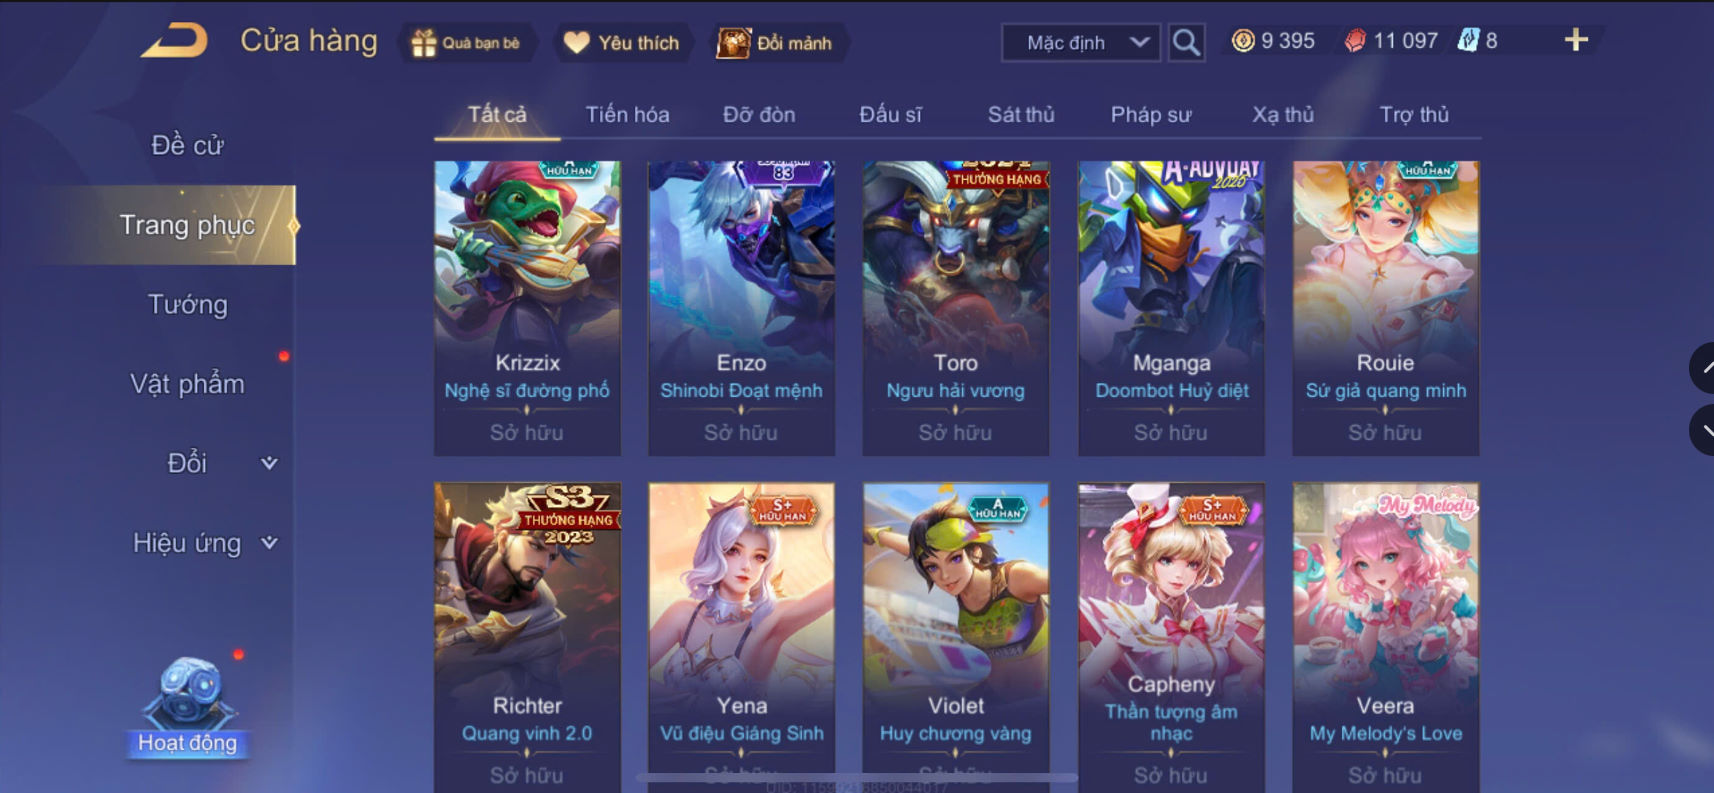Click the plus icon to add currency
1714x793 pixels.
[x=1576, y=40]
